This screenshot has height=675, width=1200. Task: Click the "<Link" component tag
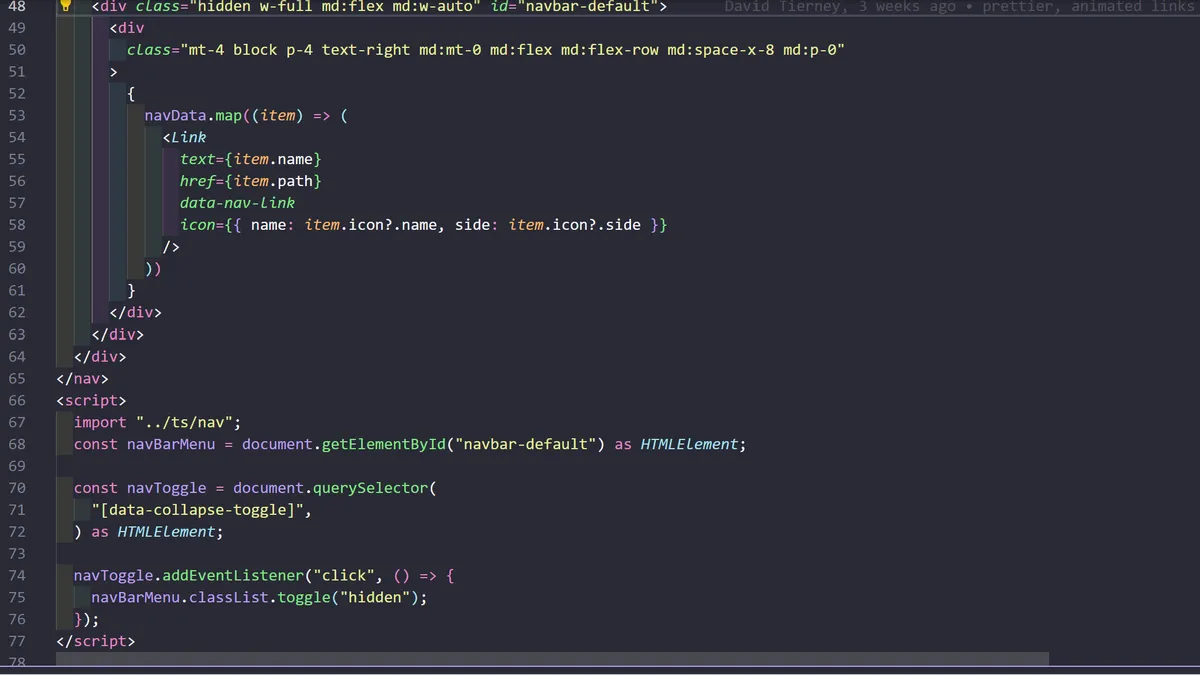(185, 137)
